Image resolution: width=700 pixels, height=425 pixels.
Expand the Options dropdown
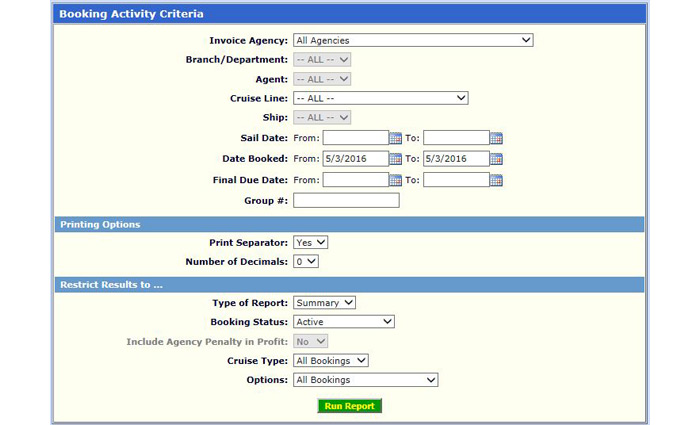pyautogui.click(x=365, y=380)
